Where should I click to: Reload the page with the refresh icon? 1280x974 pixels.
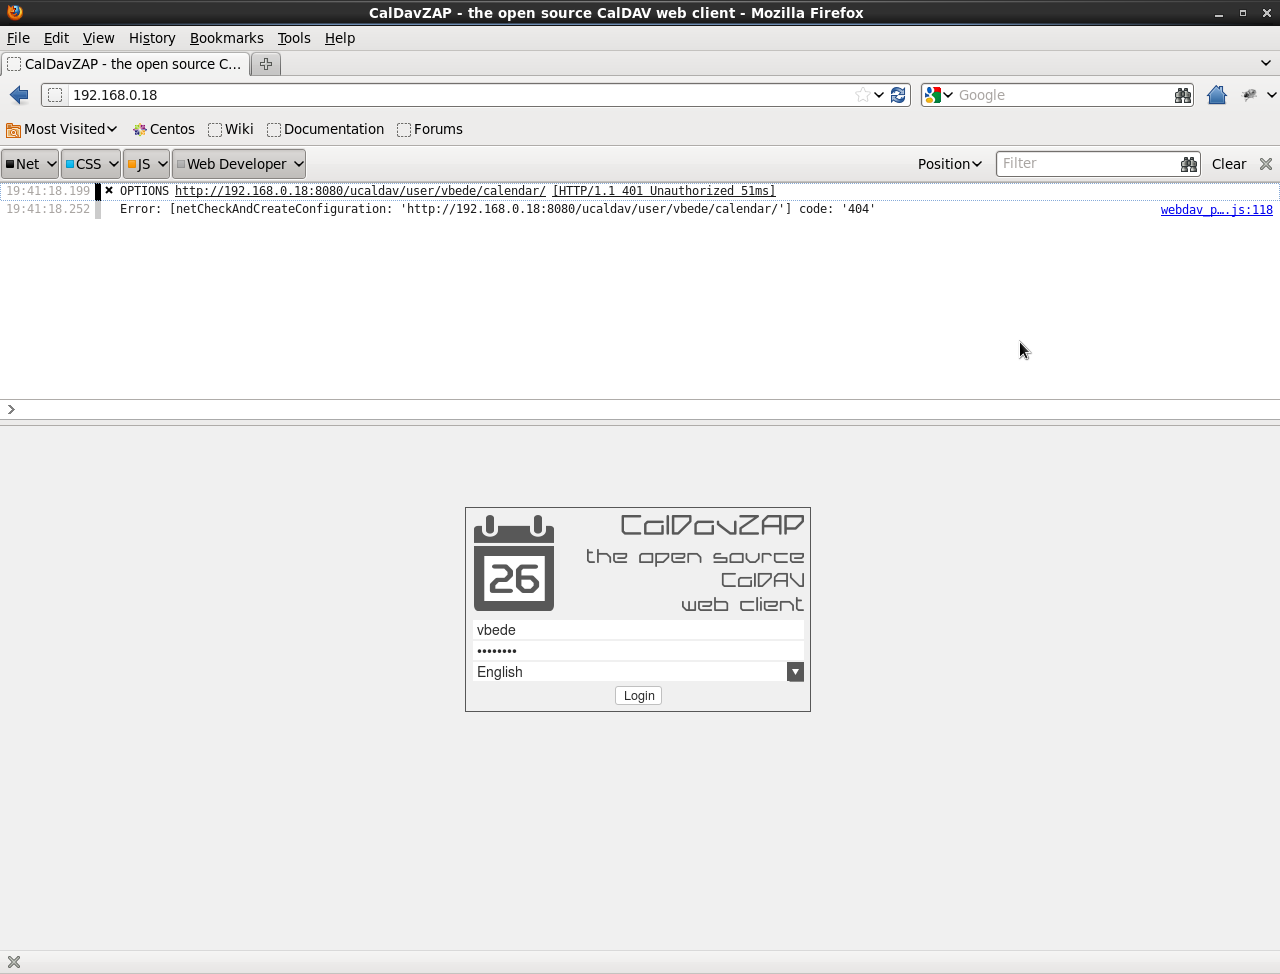pyautogui.click(x=898, y=95)
